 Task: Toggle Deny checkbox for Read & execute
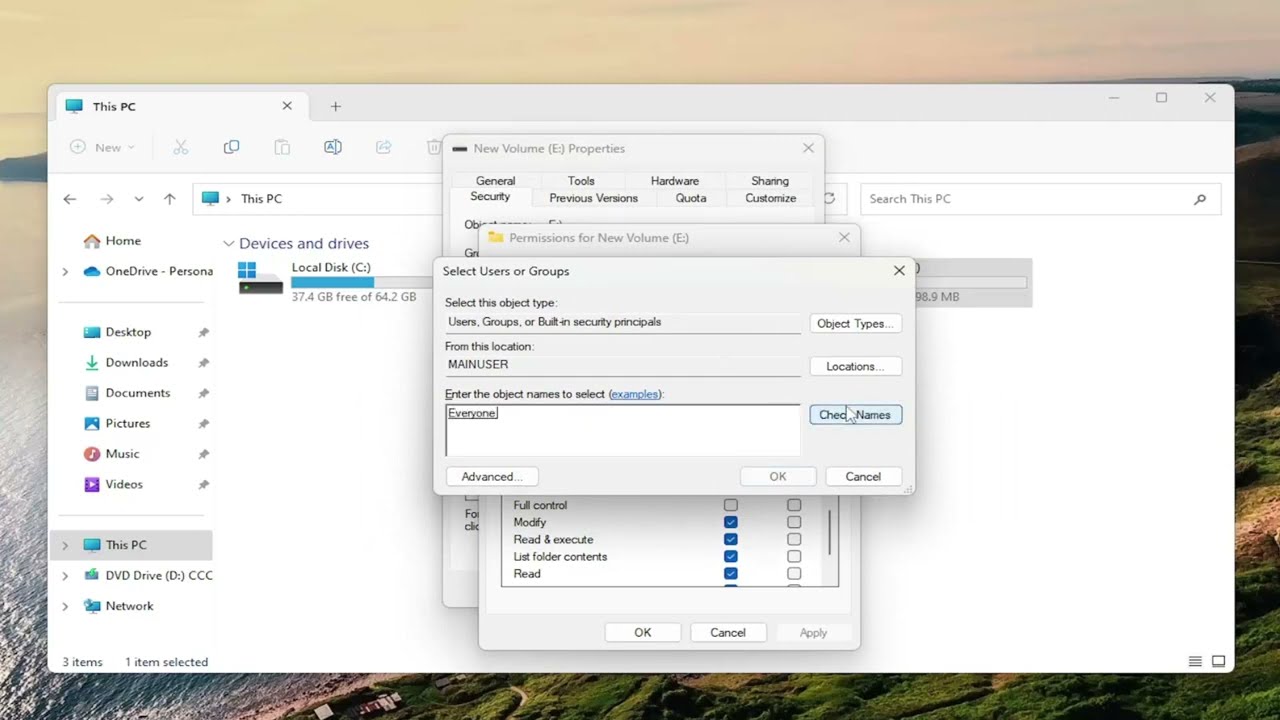(x=794, y=540)
